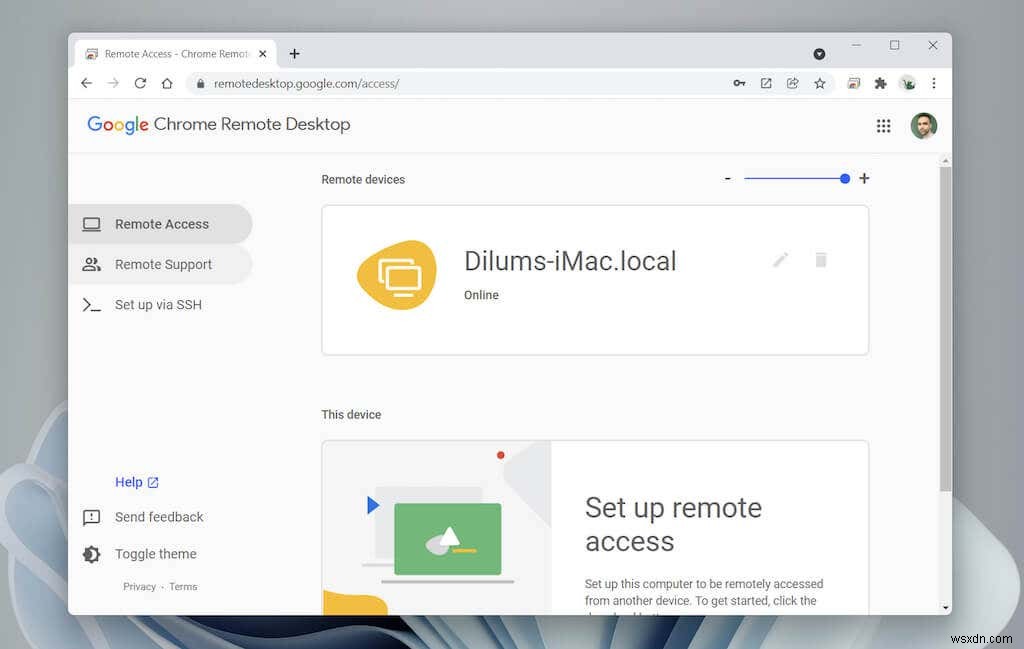The image size is (1024, 649).
Task: Open the Google apps grid launcher
Action: 883,125
